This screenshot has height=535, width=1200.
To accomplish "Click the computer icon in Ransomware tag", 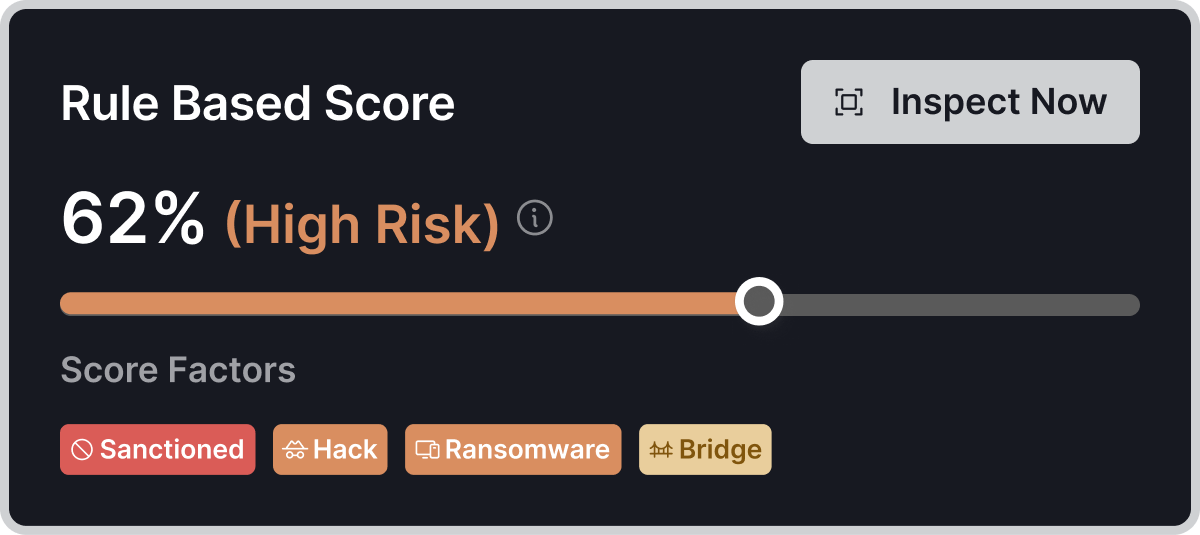I will click(428, 450).
